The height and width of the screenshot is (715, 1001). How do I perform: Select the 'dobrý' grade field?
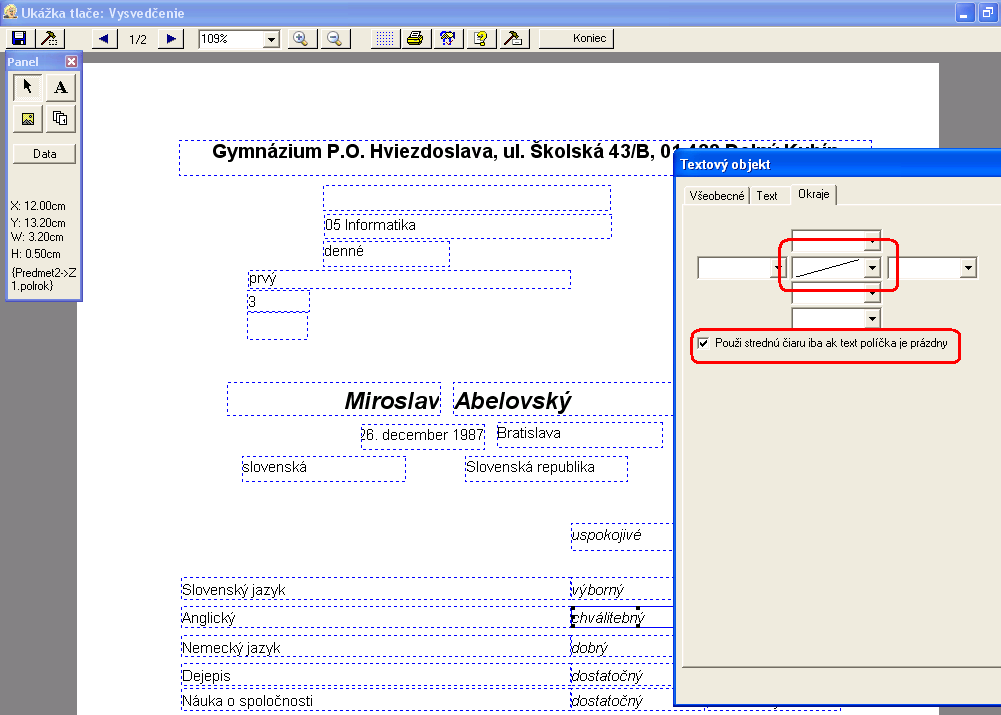(x=622, y=647)
